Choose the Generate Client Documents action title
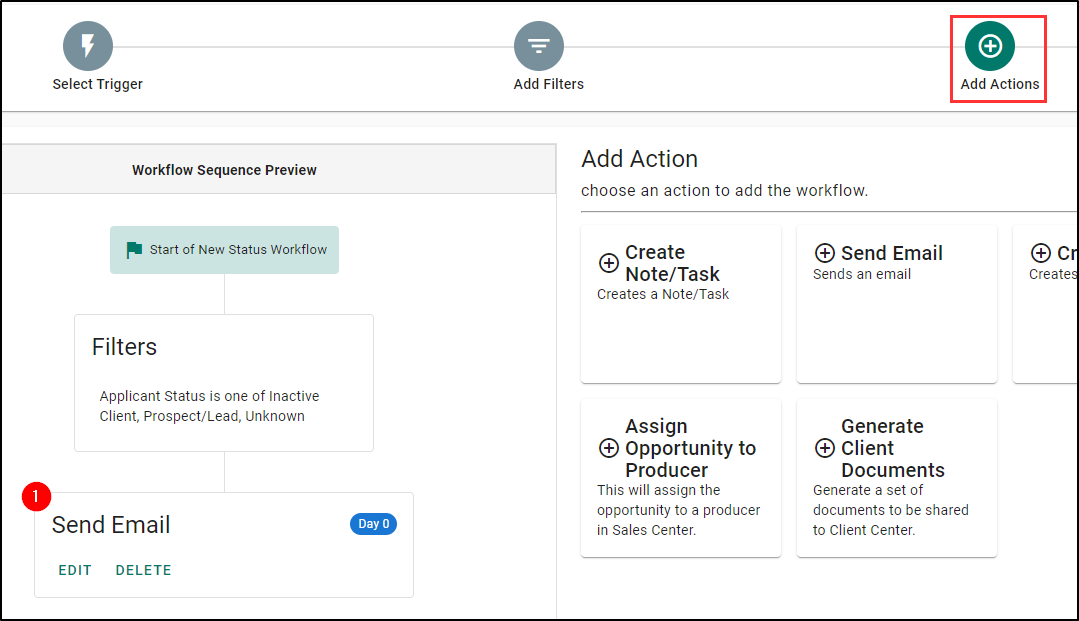This screenshot has height=621, width=1079. pyautogui.click(x=892, y=448)
